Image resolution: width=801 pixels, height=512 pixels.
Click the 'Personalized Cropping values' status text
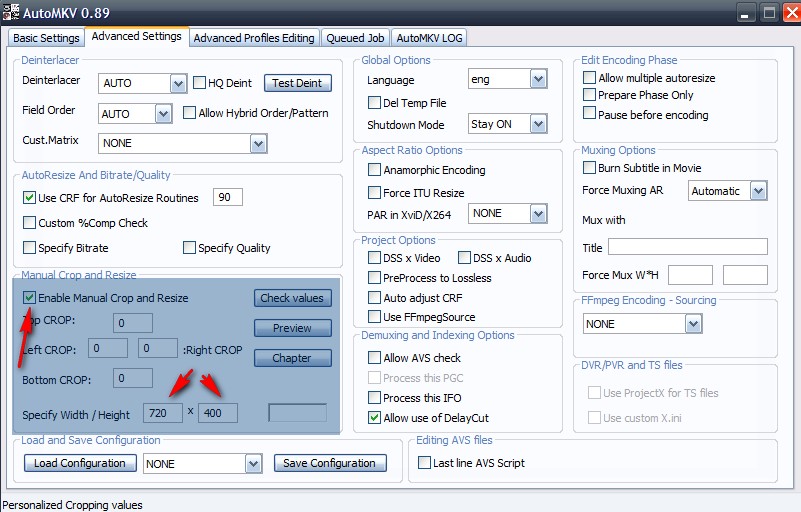click(x=73, y=505)
